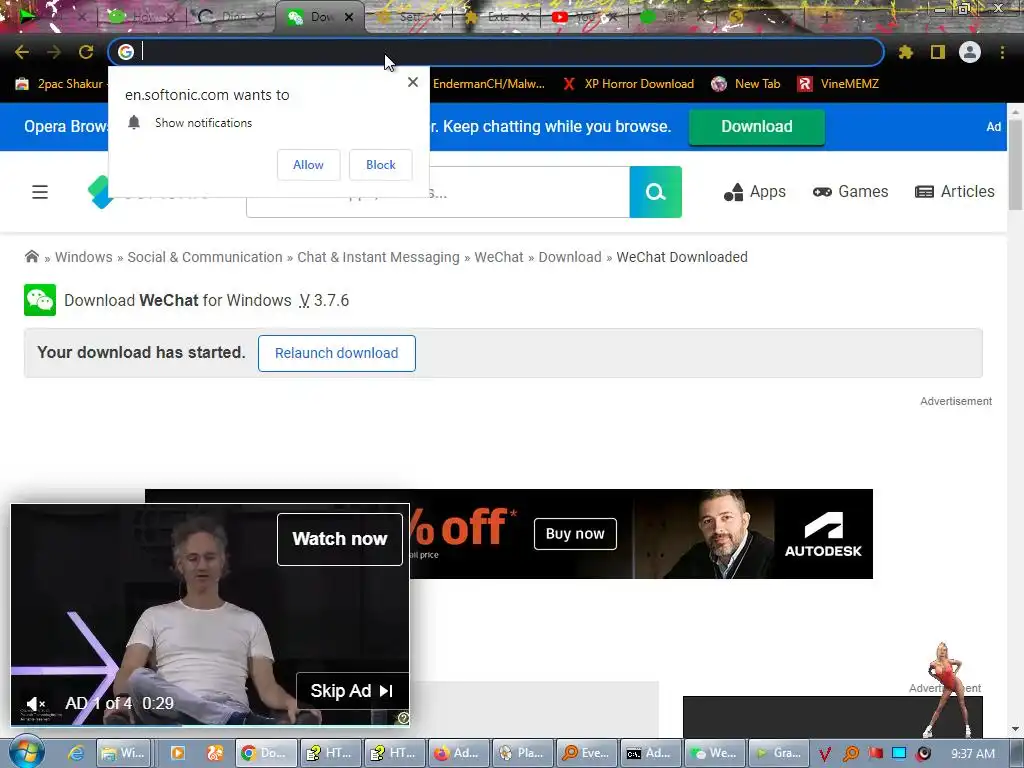This screenshot has width=1024, height=768.
Task: Click the Softonic search magnifier button
Action: (656, 192)
